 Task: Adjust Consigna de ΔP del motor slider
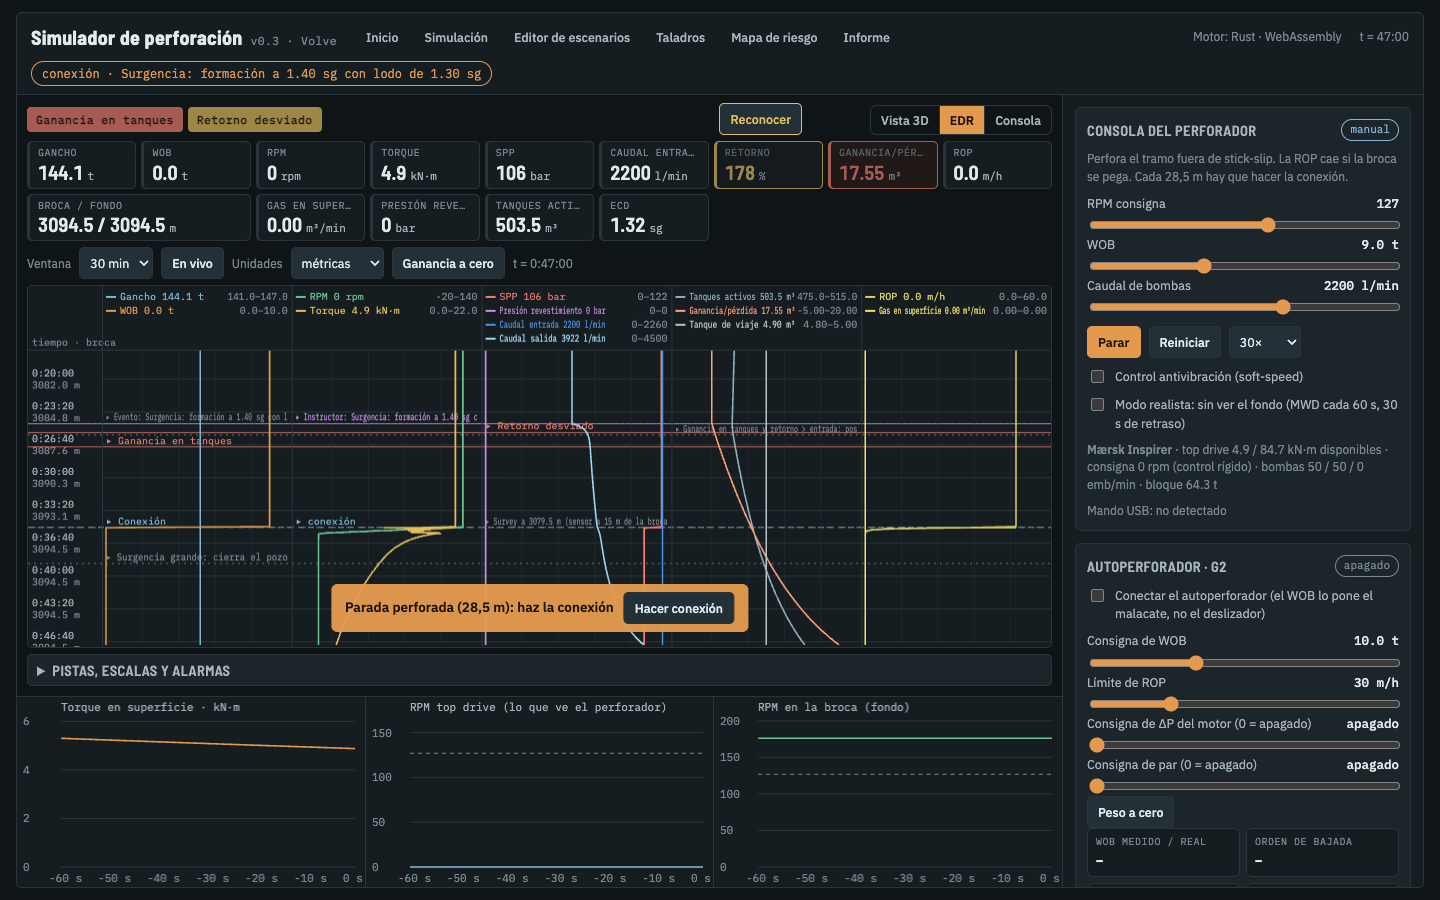click(1243, 745)
